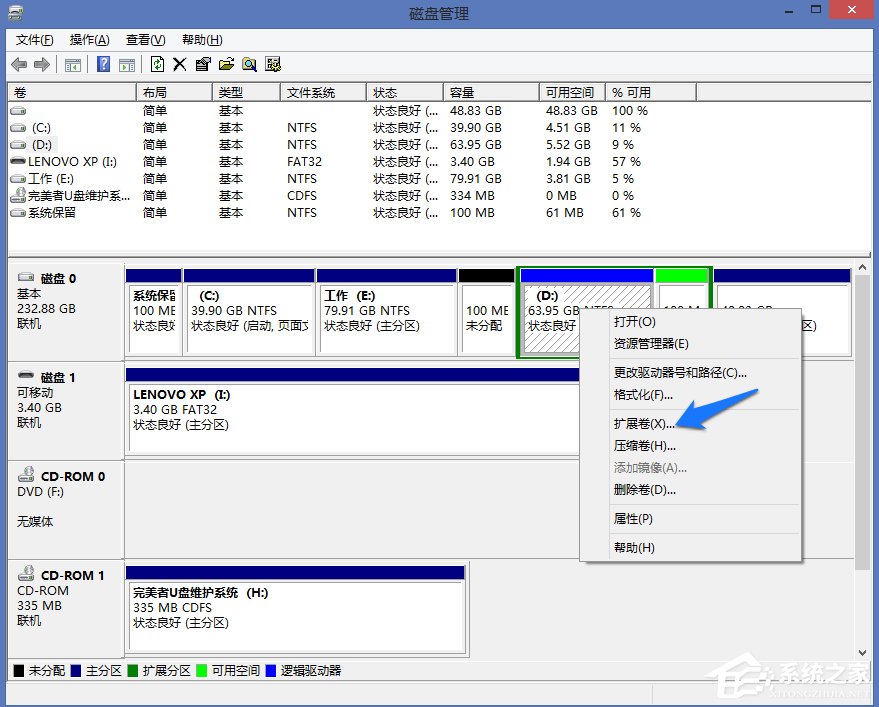Toggle the console tree pane visibility
879x707 pixels.
[x=73, y=64]
